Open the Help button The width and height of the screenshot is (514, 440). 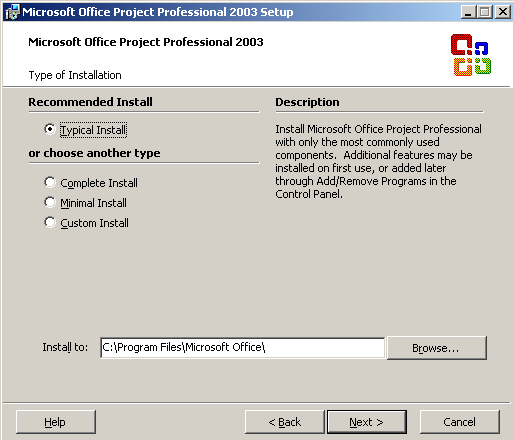56,422
